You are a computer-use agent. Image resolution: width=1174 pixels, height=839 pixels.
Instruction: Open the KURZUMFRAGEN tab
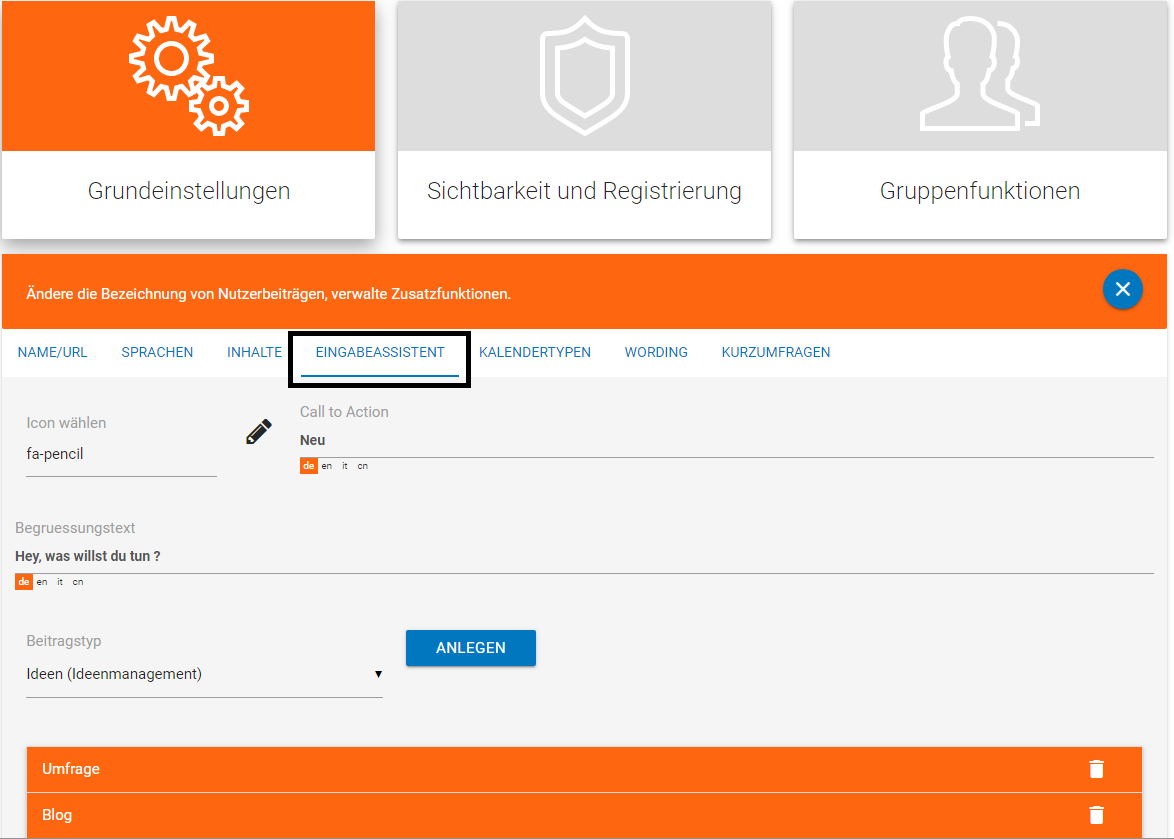pos(776,353)
